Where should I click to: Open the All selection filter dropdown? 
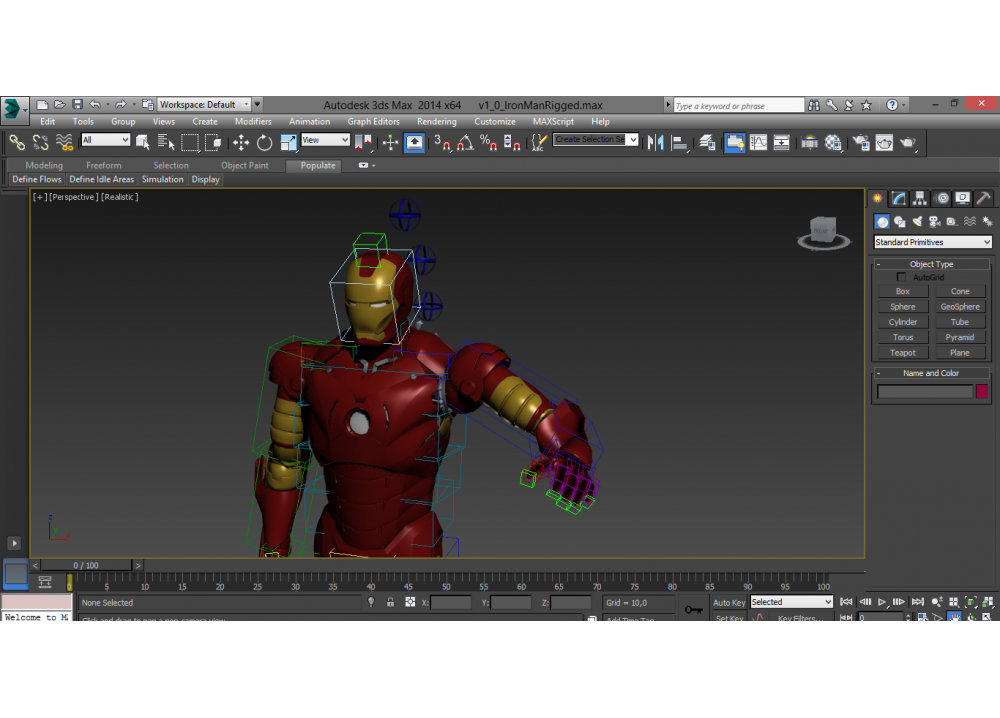[x=105, y=140]
